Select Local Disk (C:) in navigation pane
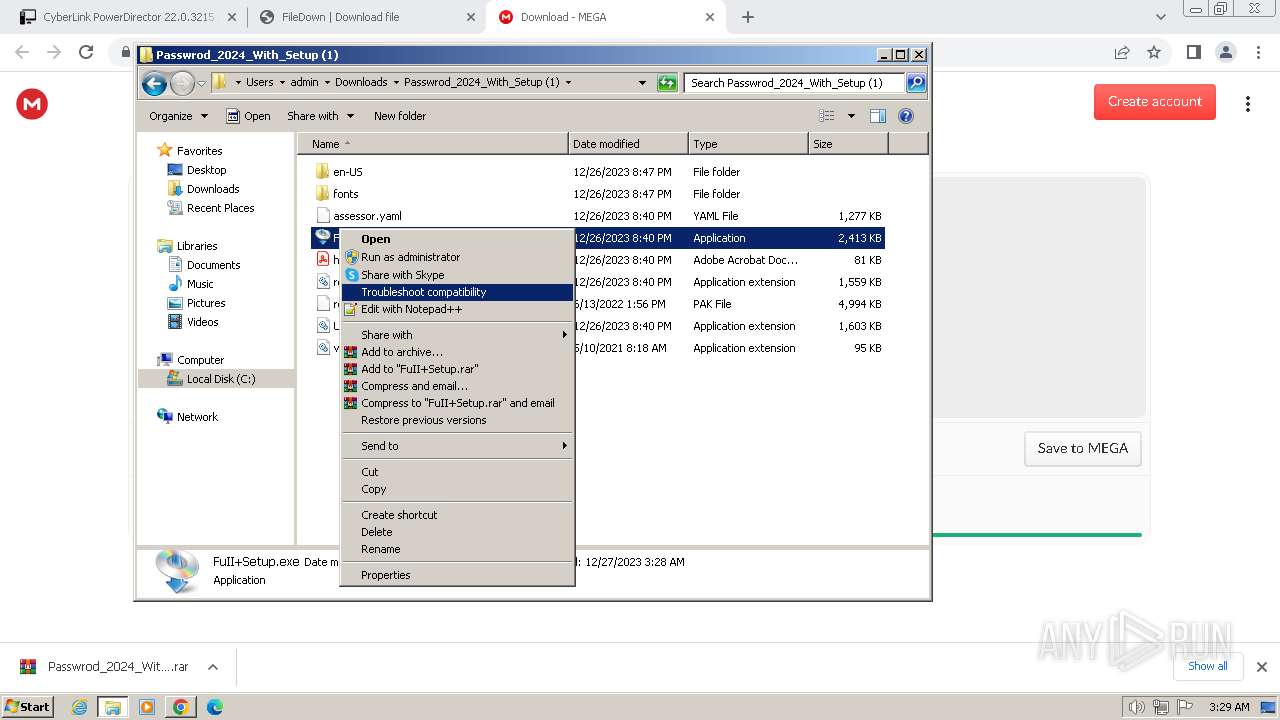This screenshot has height=720, width=1280. point(220,379)
